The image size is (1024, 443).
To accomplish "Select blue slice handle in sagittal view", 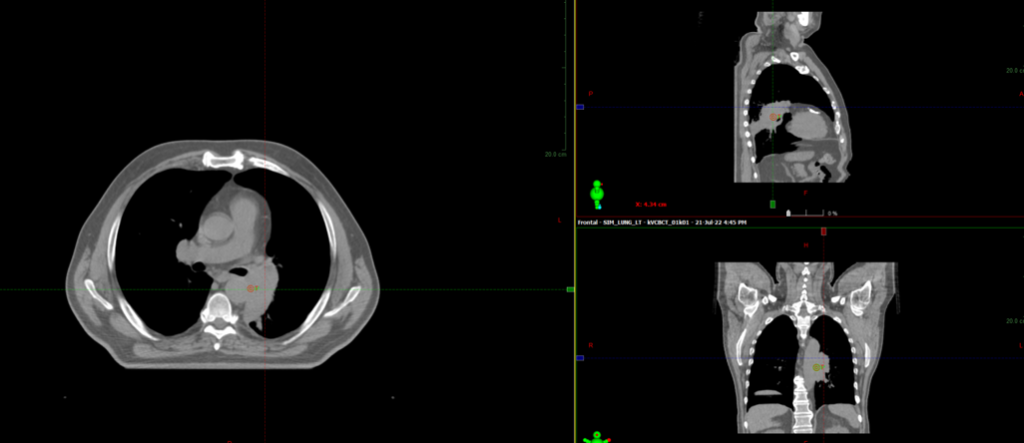I will pos(580,106).
